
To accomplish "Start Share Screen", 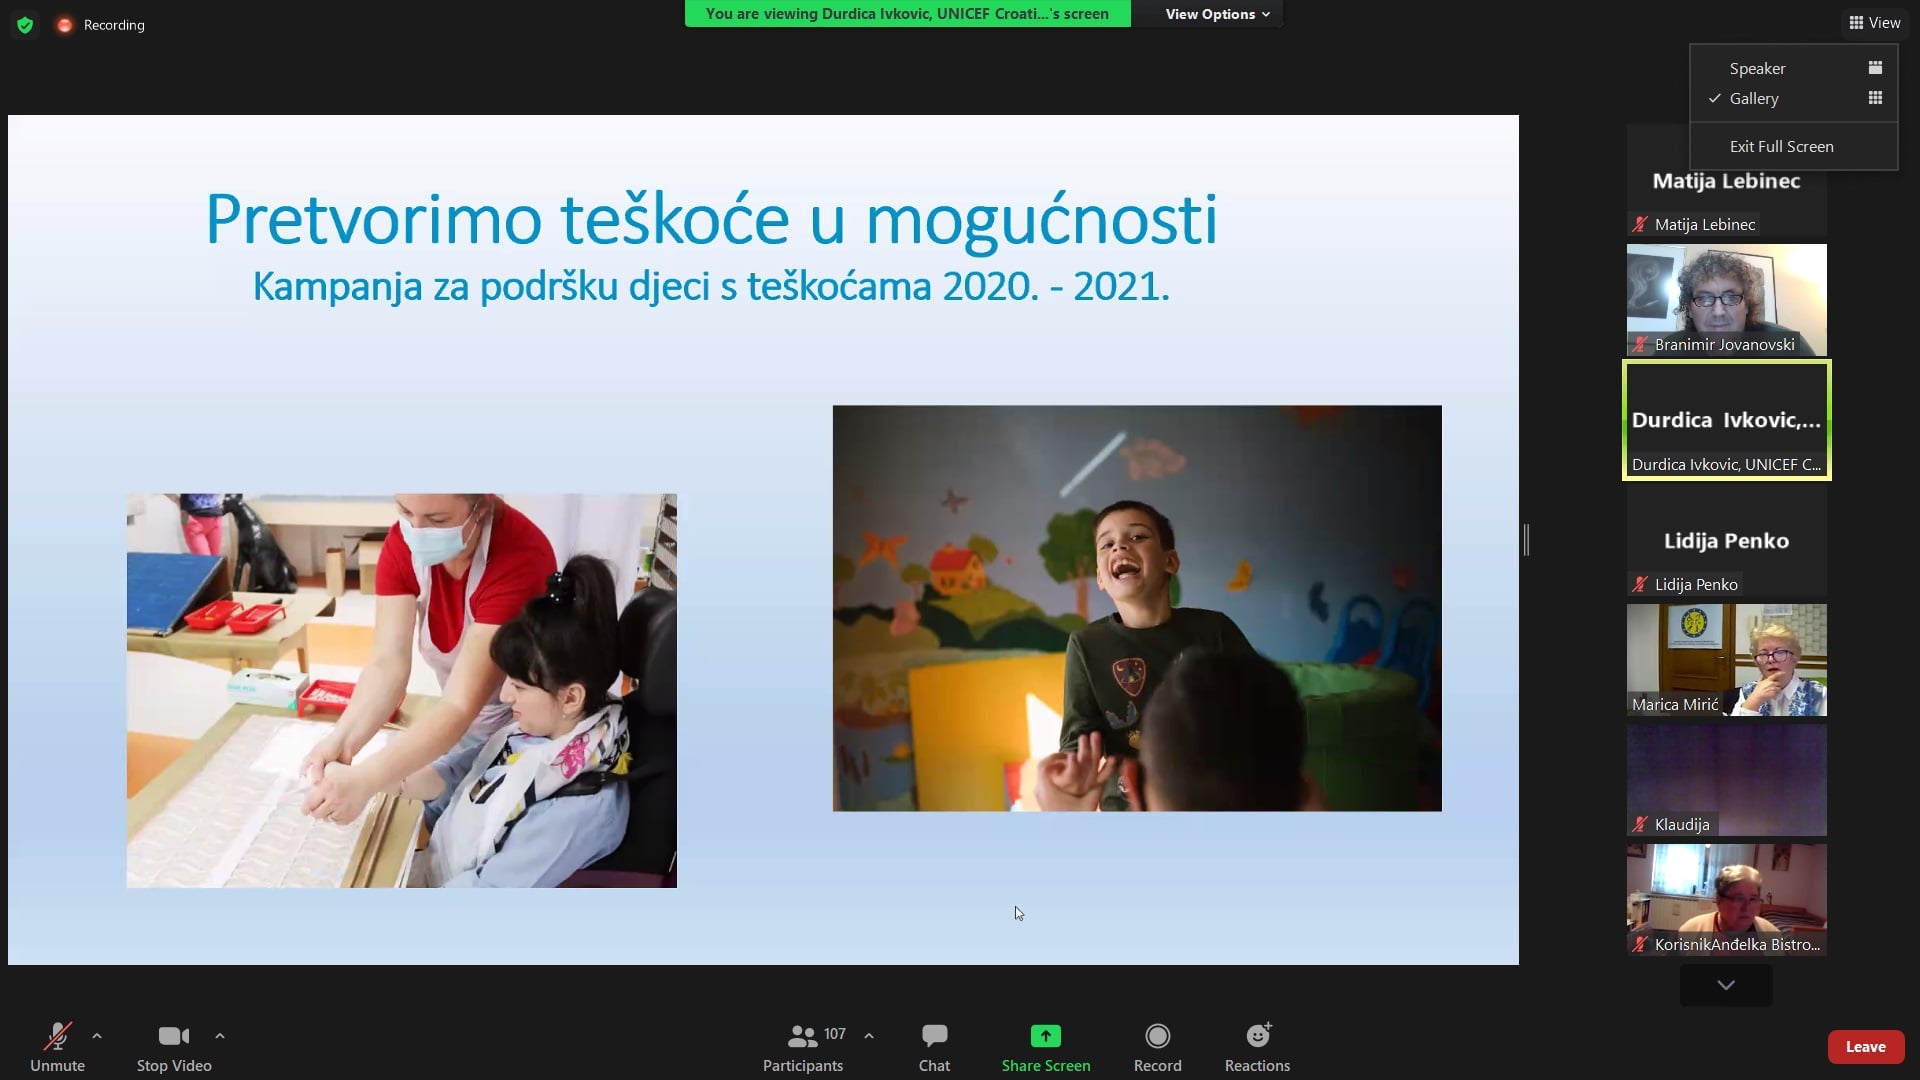I will (1046, 1047).
